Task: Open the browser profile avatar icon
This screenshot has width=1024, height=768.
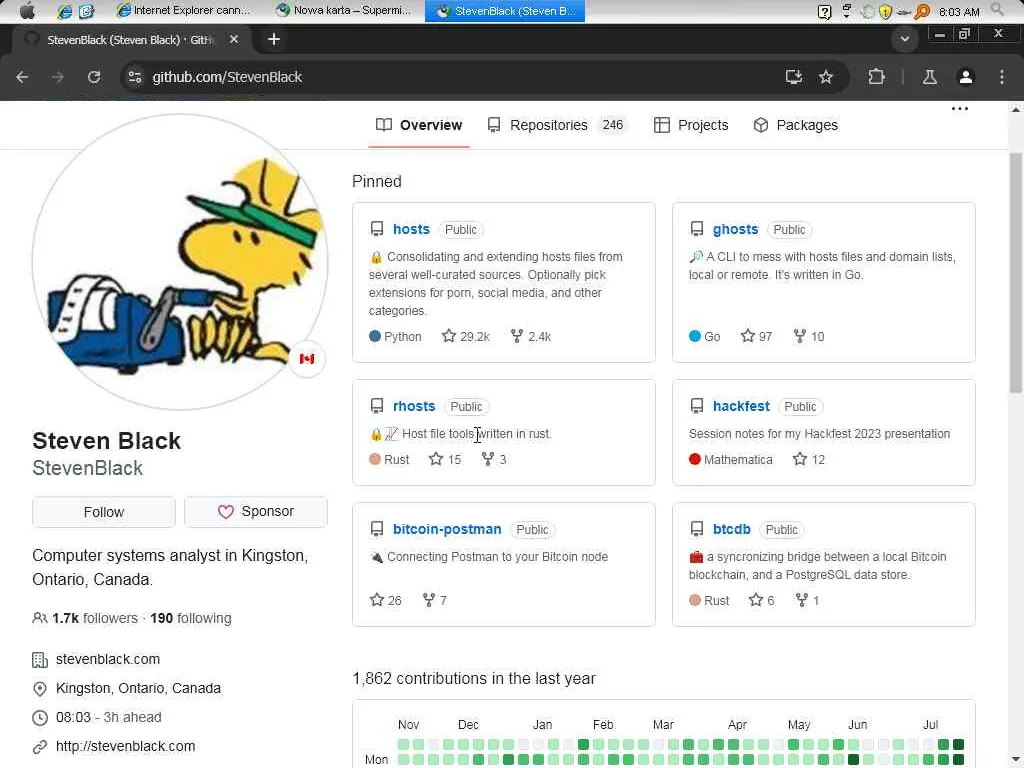Action: tap(965, 77)
